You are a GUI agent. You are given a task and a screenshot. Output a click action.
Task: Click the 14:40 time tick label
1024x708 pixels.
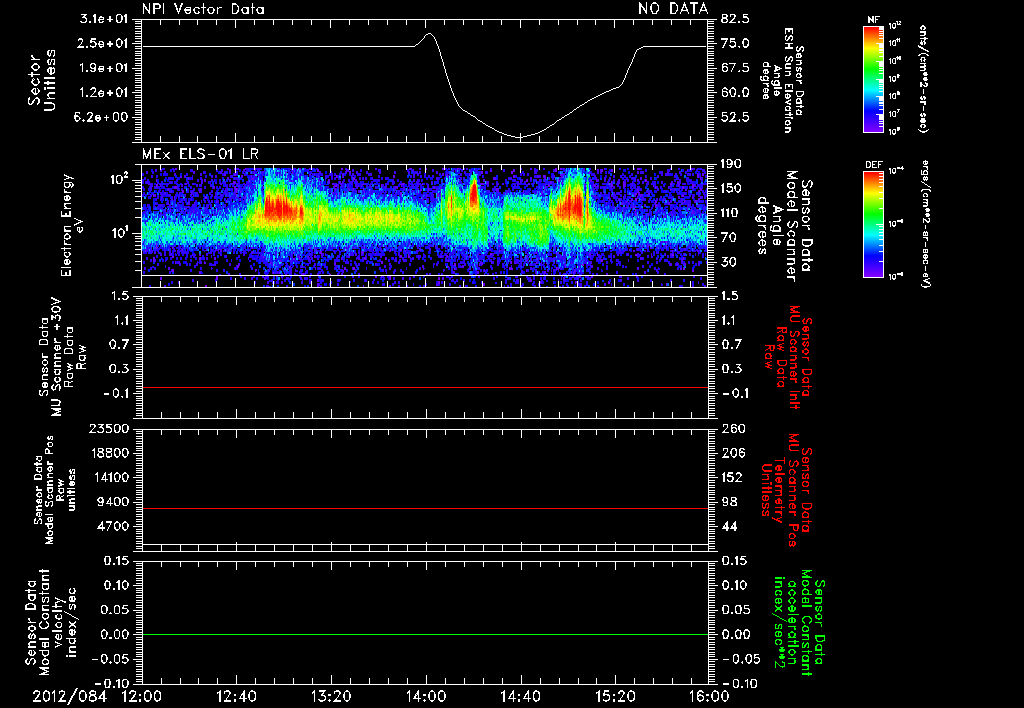pos(520,696)
